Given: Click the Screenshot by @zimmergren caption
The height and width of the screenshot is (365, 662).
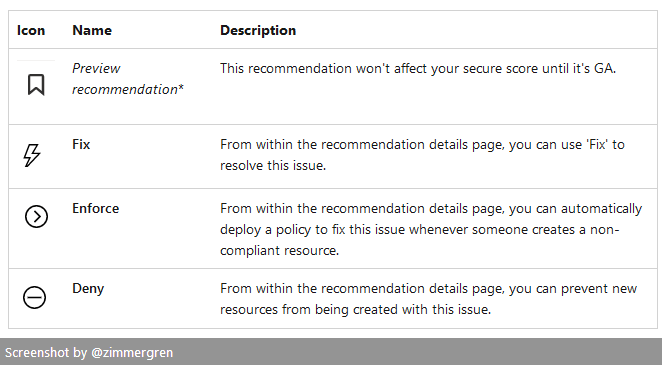Looking at the screenshot, I should pyautogui.click(x=89, y=352).
